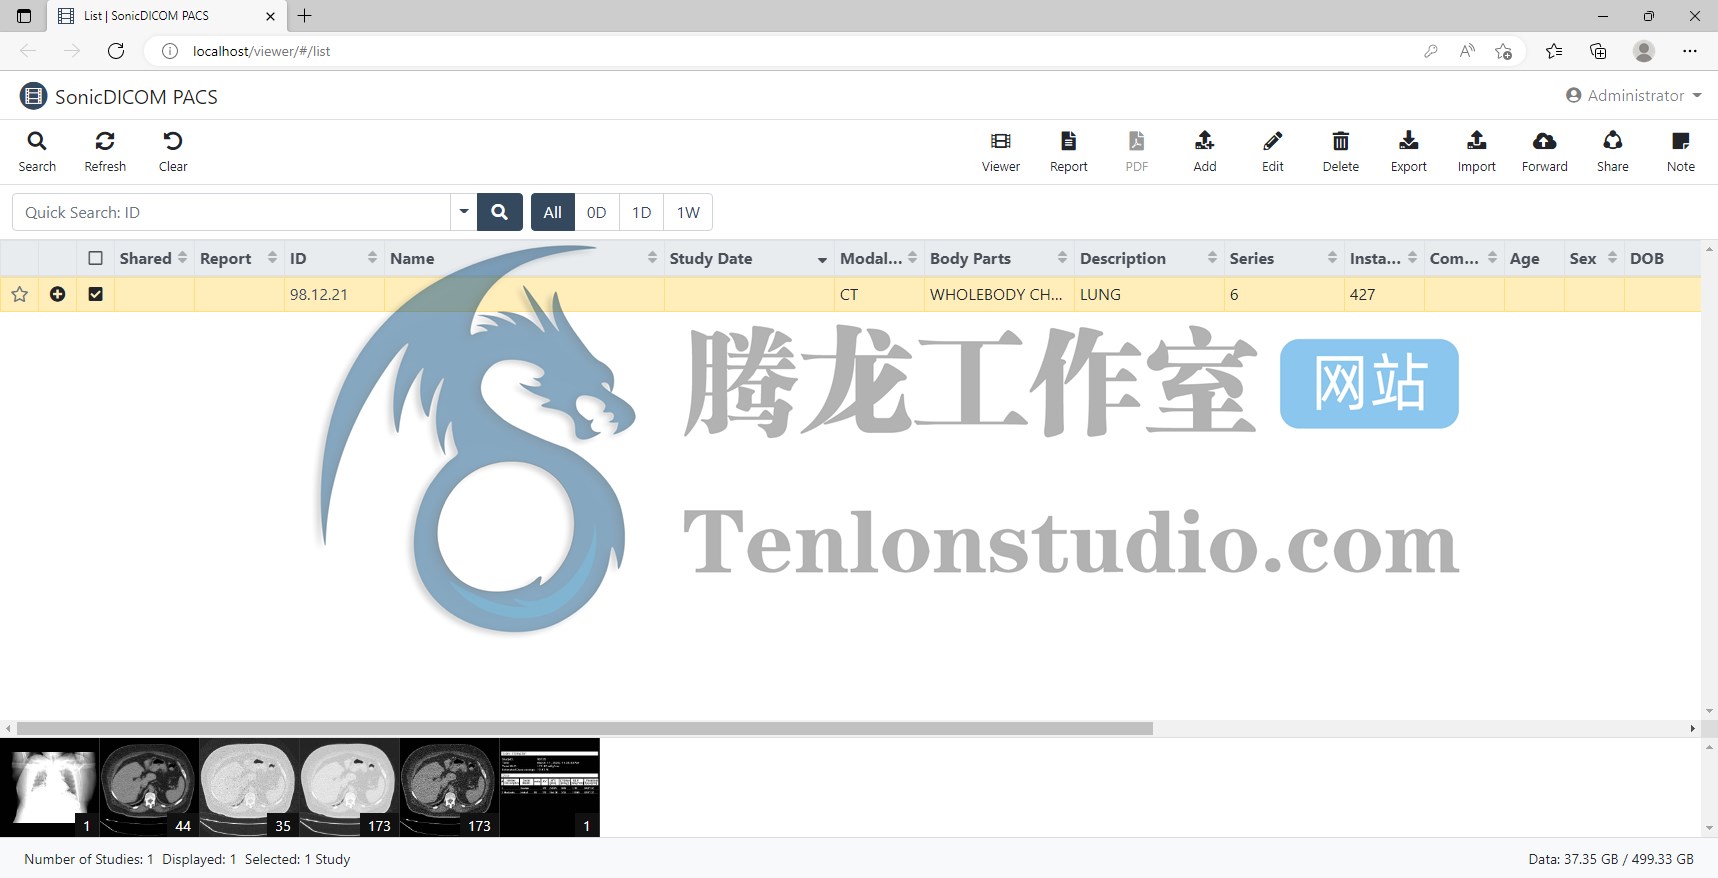
Task: Open the Quick Search field dropdown
Action: pos(463,212)
